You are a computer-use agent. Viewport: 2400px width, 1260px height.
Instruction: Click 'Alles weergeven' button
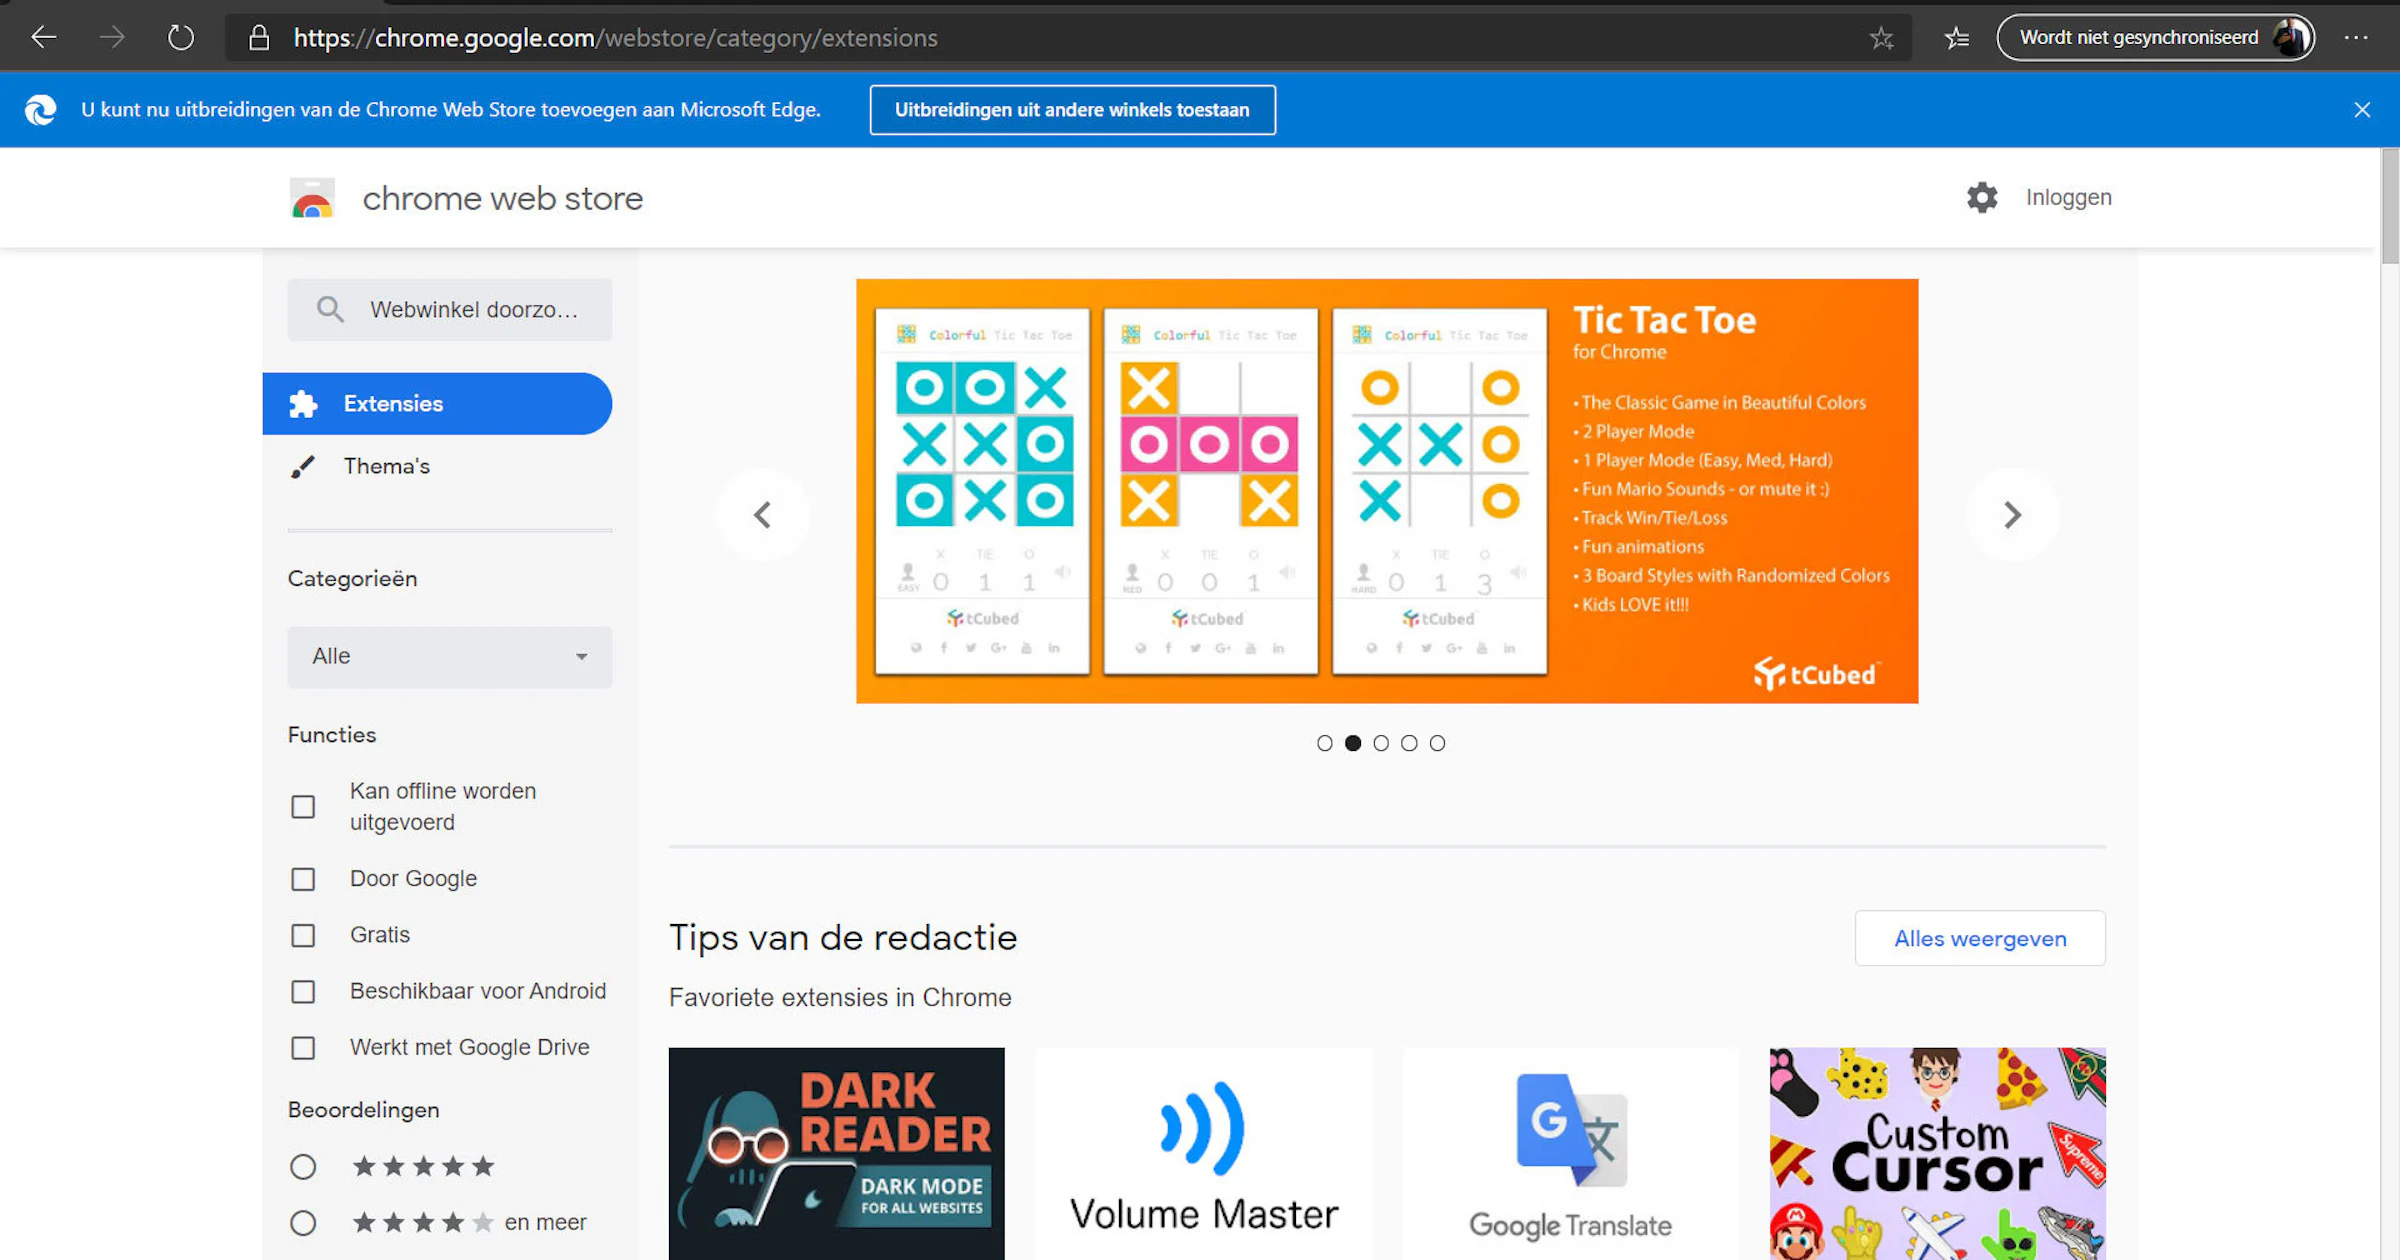pos(1980,938)
